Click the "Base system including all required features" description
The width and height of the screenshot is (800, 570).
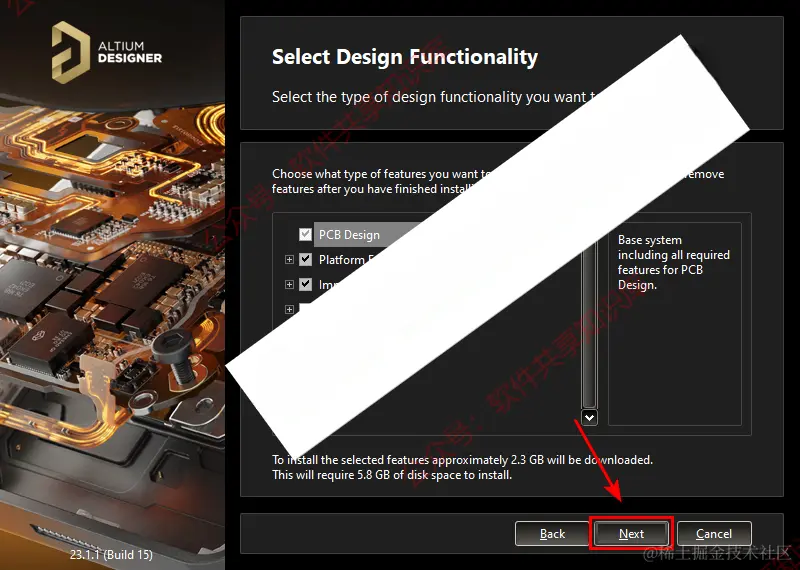point(673,262)
